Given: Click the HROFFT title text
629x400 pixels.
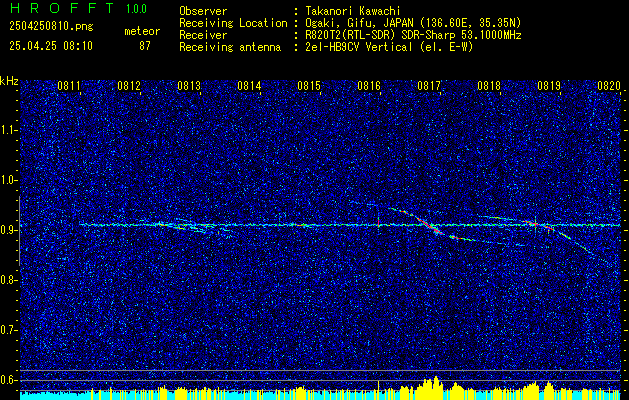Looking at the screenshot, I should click(x=61, y=8).
